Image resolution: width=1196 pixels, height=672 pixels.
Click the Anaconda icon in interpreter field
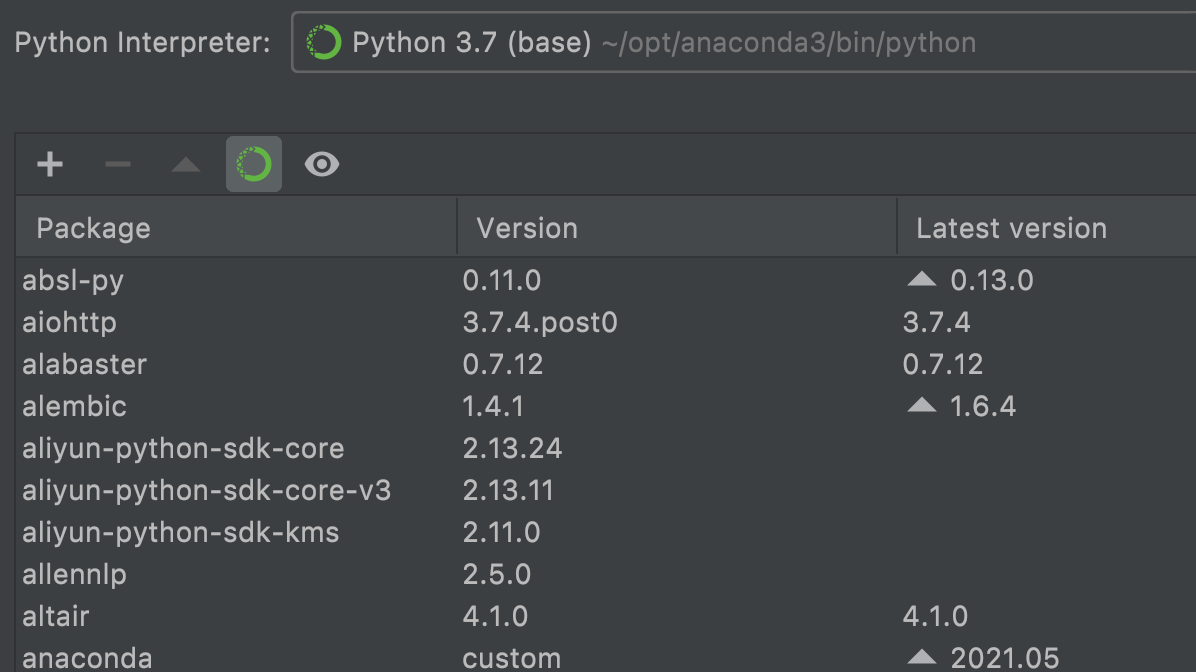pyautogui.click(x=324, y=42)
